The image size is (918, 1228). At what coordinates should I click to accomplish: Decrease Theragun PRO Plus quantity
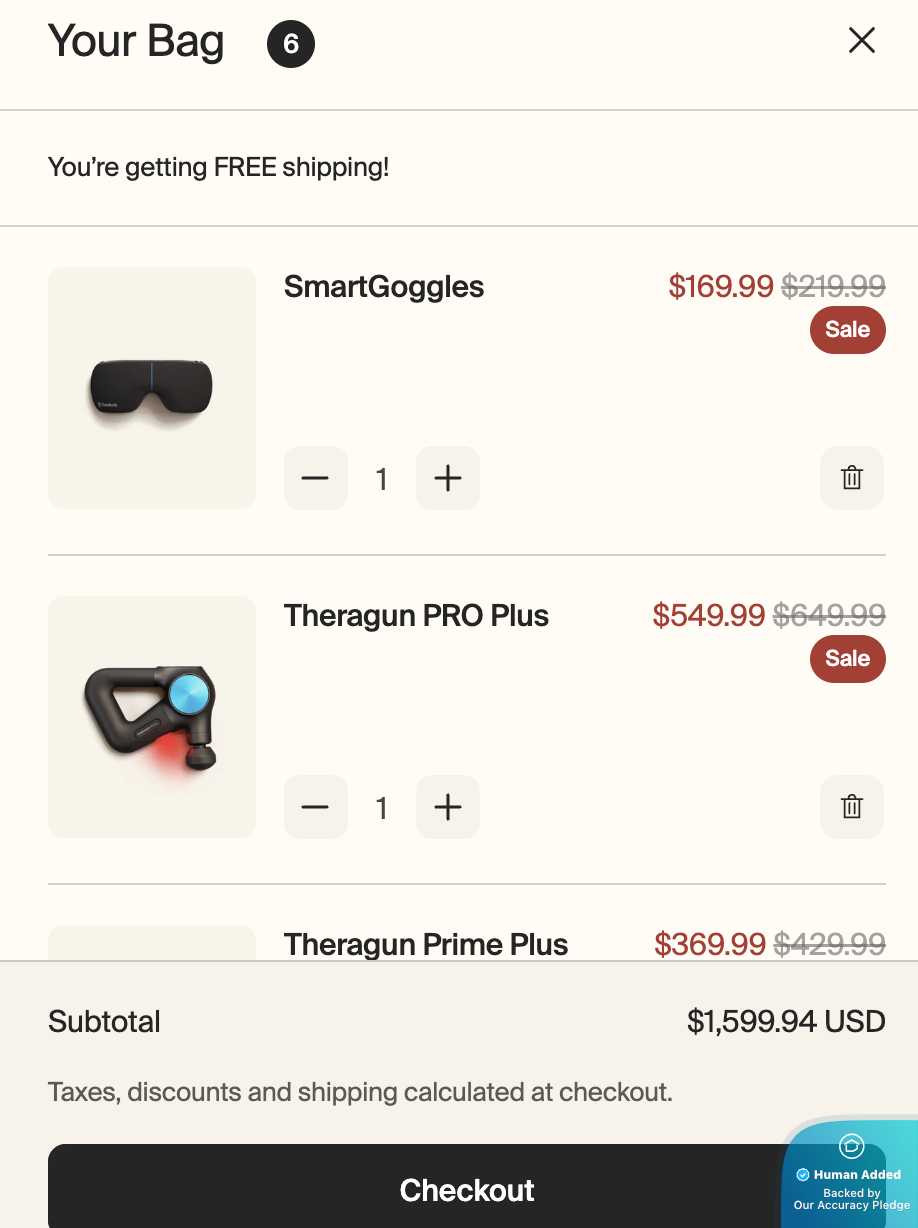(x=315, y=807)
